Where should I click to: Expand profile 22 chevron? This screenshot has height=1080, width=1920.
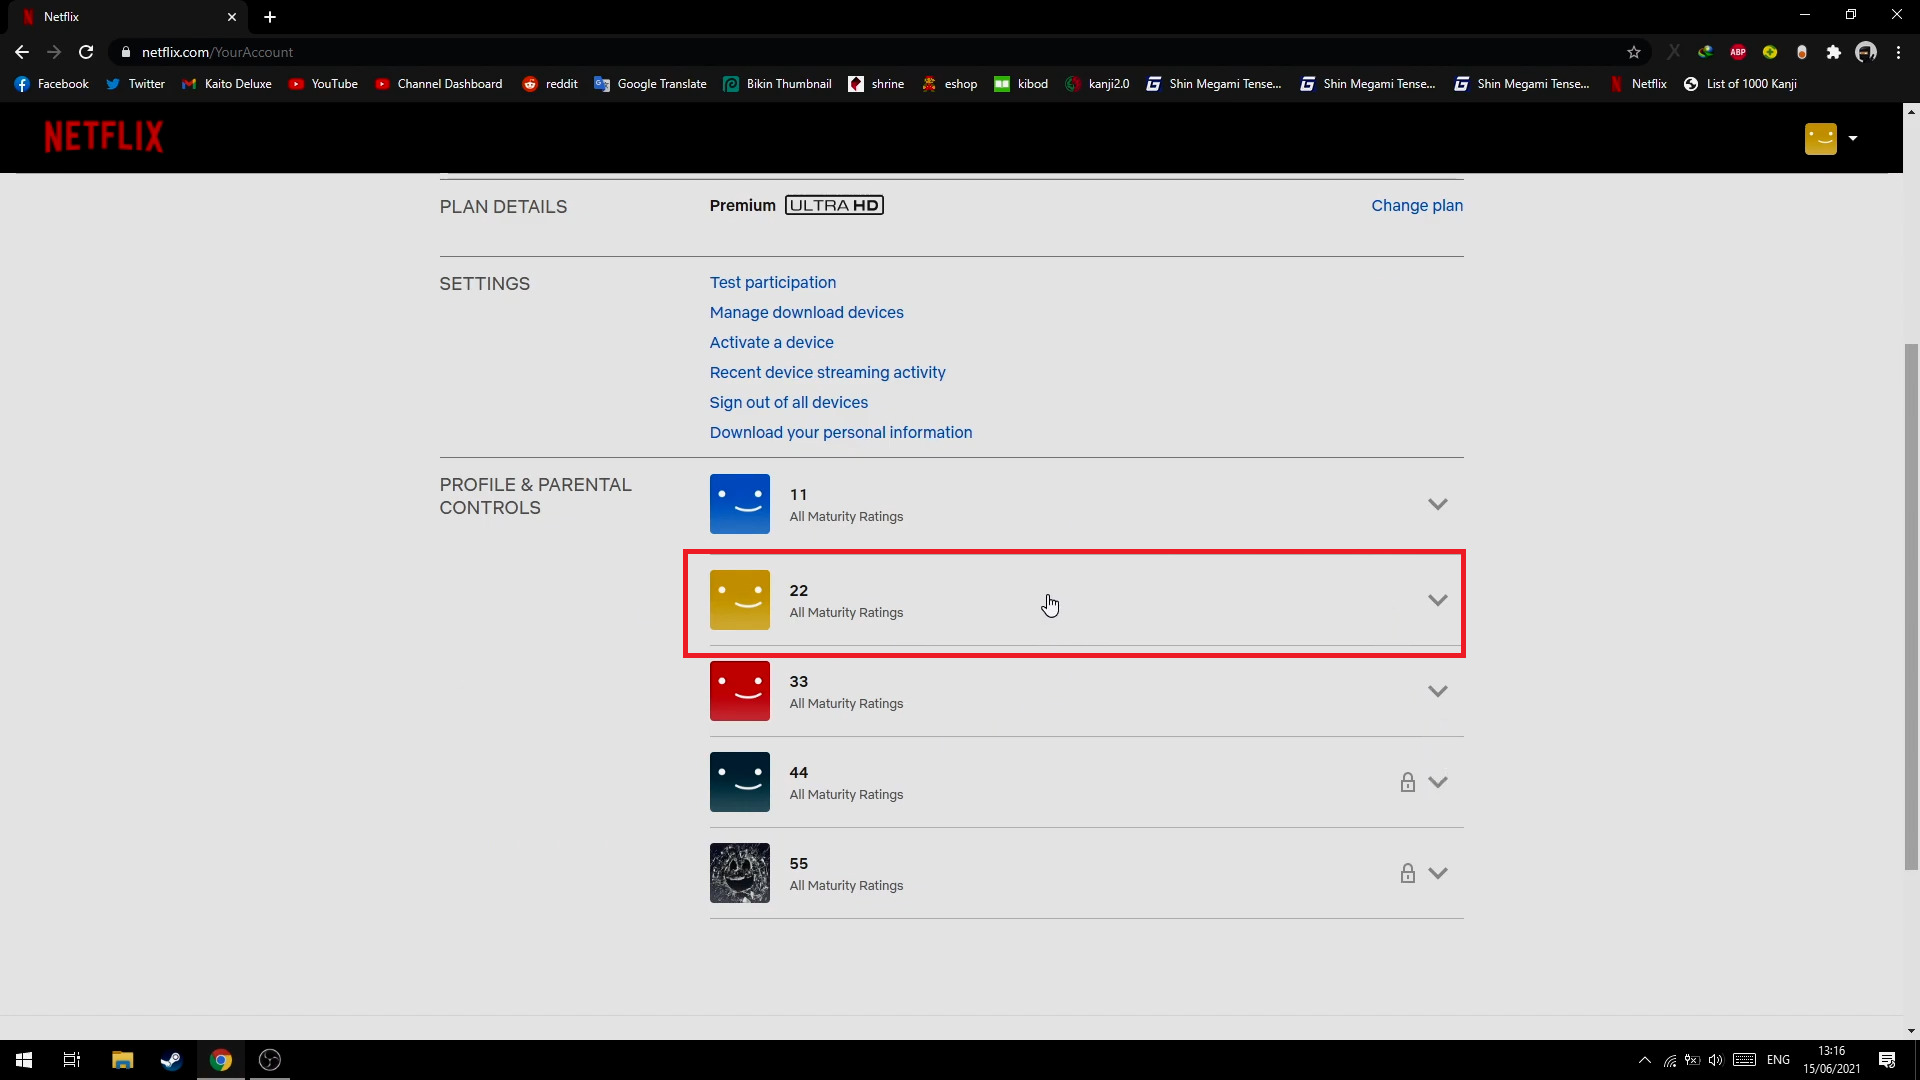tap(1437, 600)
